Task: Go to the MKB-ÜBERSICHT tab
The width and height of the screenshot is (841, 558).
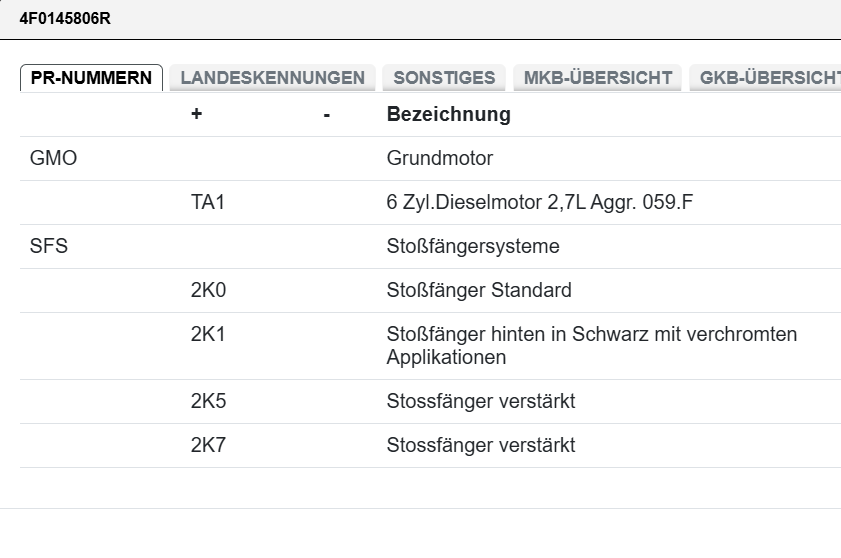Action: tap(598, 78)
